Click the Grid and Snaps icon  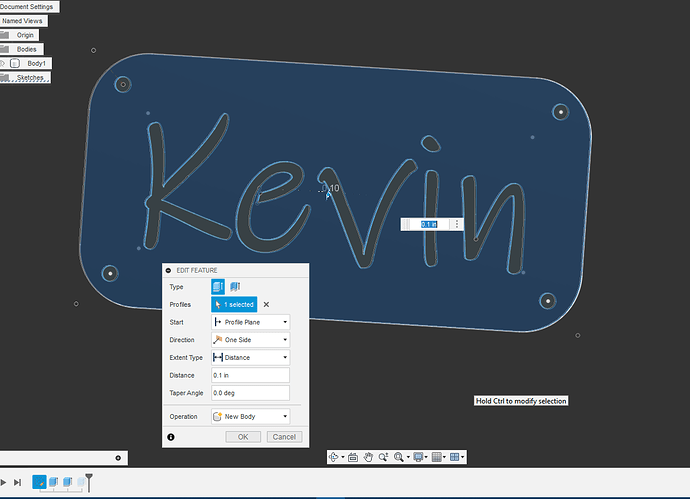click(x=437, y=457)
